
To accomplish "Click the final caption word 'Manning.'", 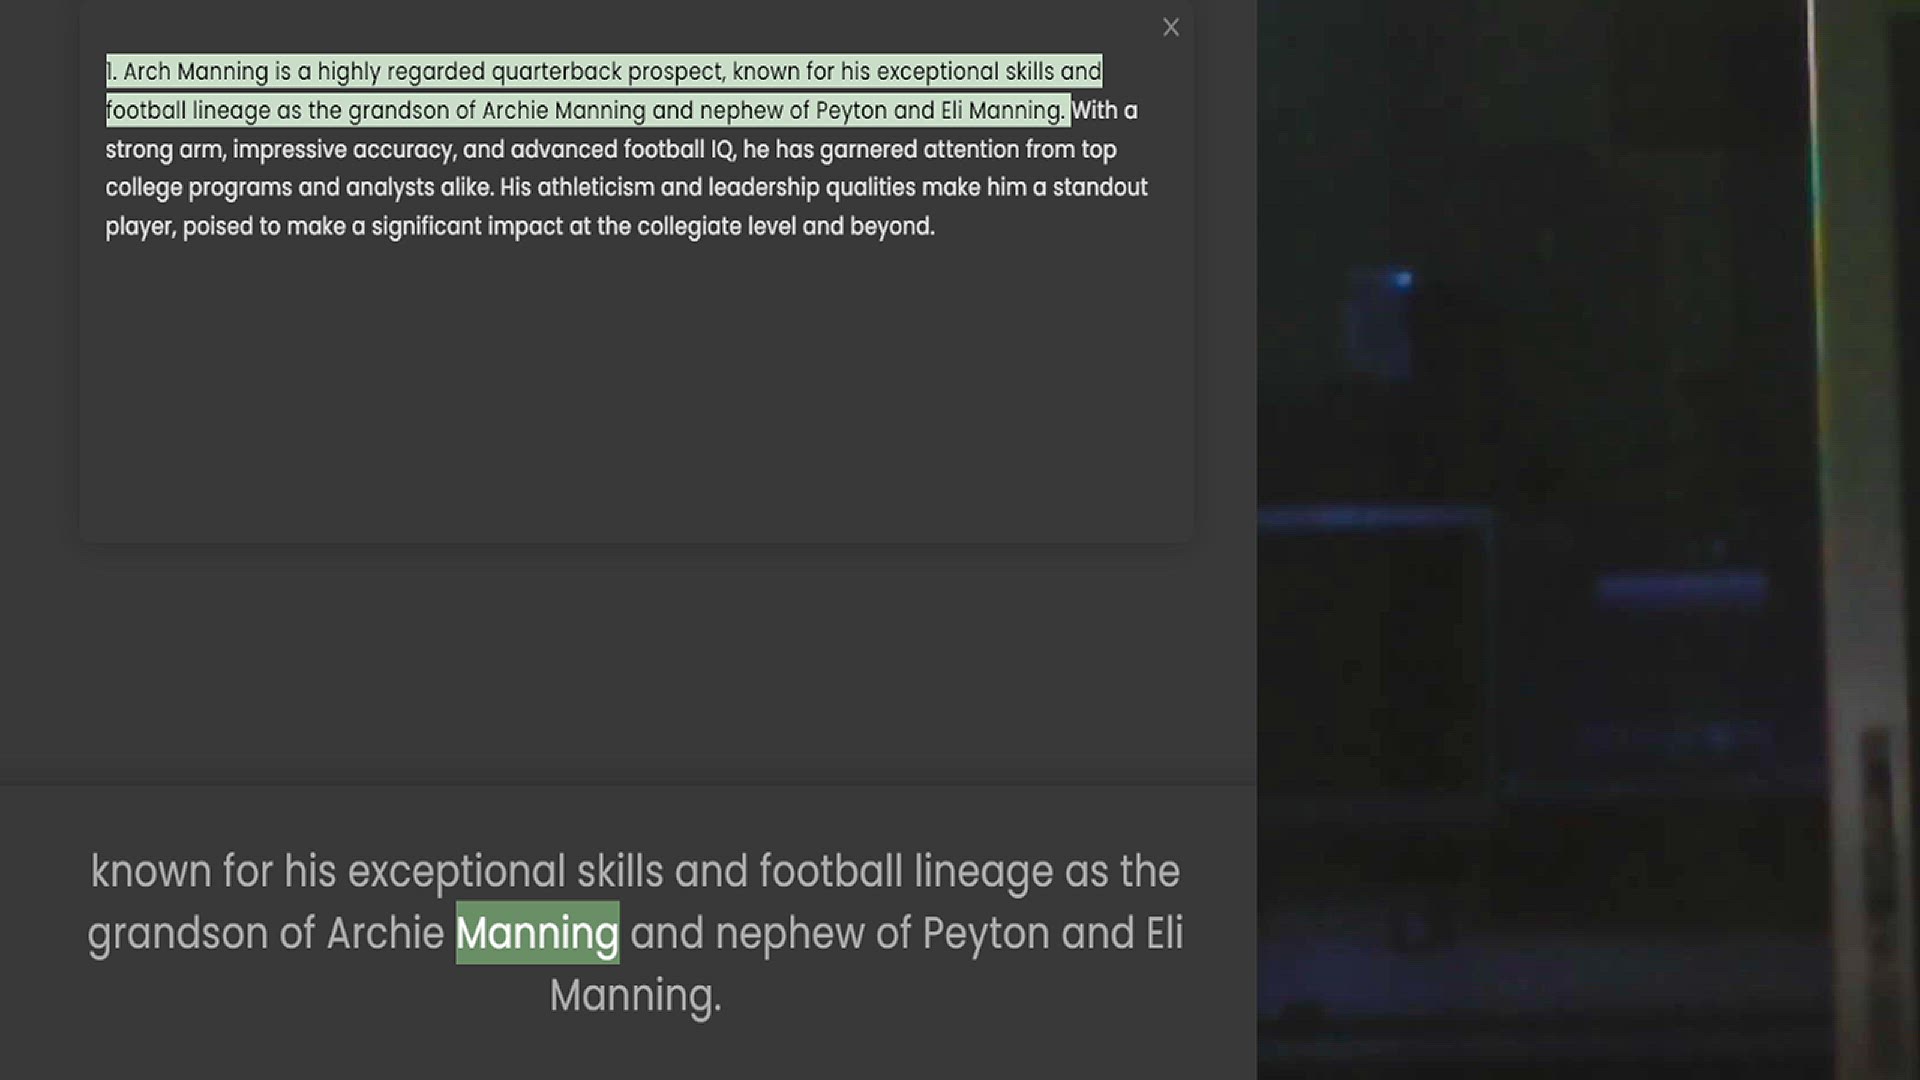I will pyautogui.click(x=635, y=996).
